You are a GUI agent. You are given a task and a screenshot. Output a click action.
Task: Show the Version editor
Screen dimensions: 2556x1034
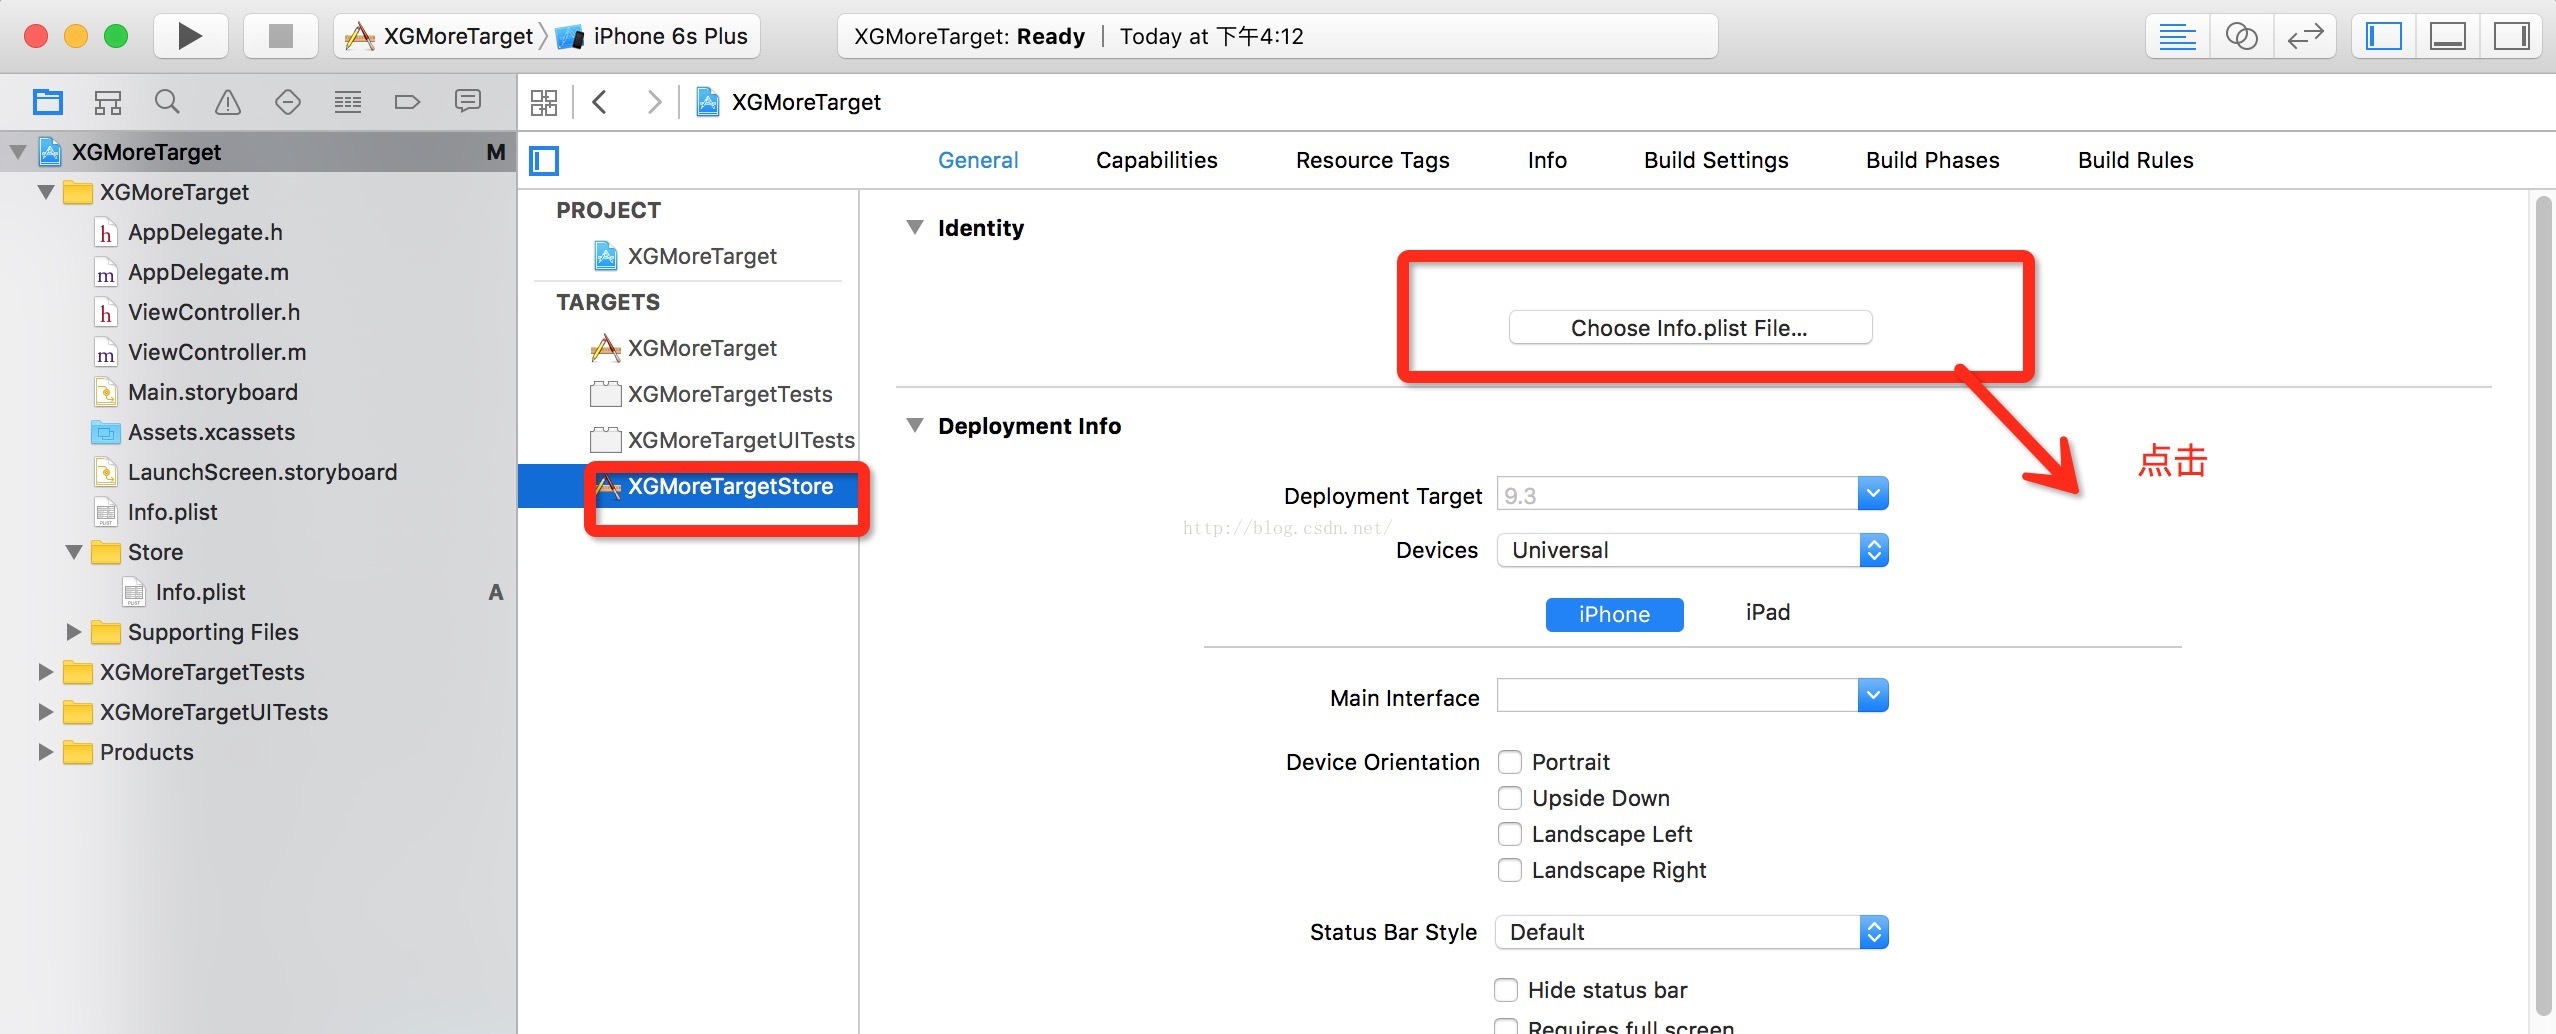2305,37
